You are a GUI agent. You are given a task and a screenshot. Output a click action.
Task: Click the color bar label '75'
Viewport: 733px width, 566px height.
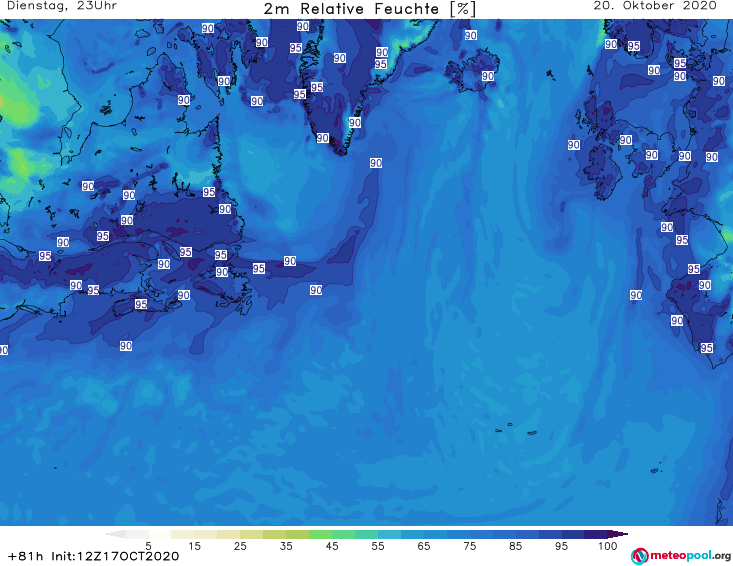click(x=470, y=546)
